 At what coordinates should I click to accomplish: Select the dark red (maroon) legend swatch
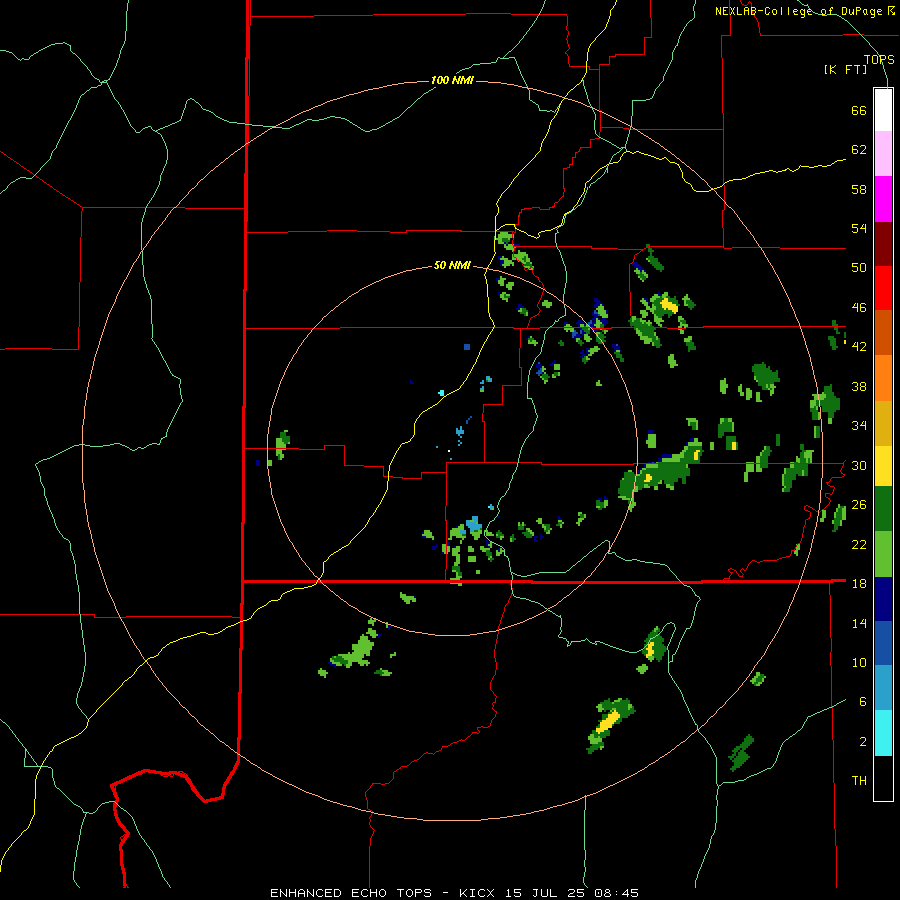coord(883,244)
